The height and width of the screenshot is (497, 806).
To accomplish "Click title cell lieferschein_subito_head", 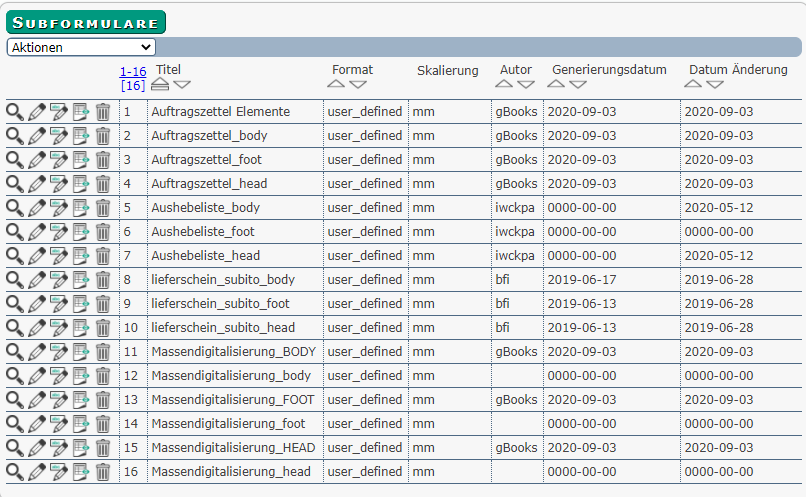I will point(223,328).
